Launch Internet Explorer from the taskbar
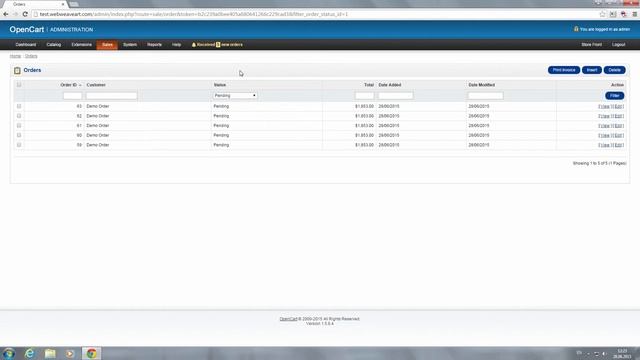The image size is (640, 360). point(29,353)
